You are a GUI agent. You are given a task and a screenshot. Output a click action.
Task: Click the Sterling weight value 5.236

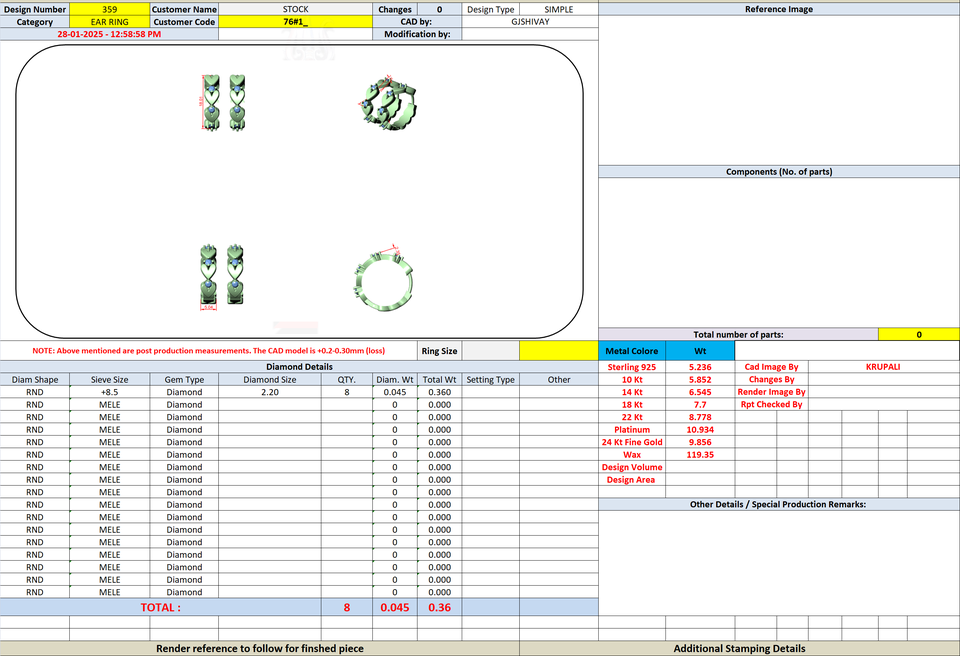[700, 367]
